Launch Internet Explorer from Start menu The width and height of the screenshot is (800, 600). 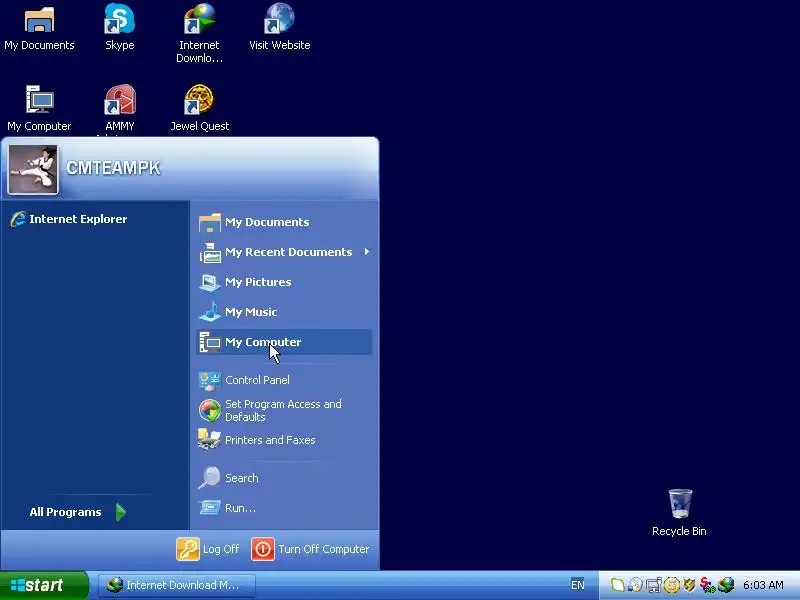[69, 219]
